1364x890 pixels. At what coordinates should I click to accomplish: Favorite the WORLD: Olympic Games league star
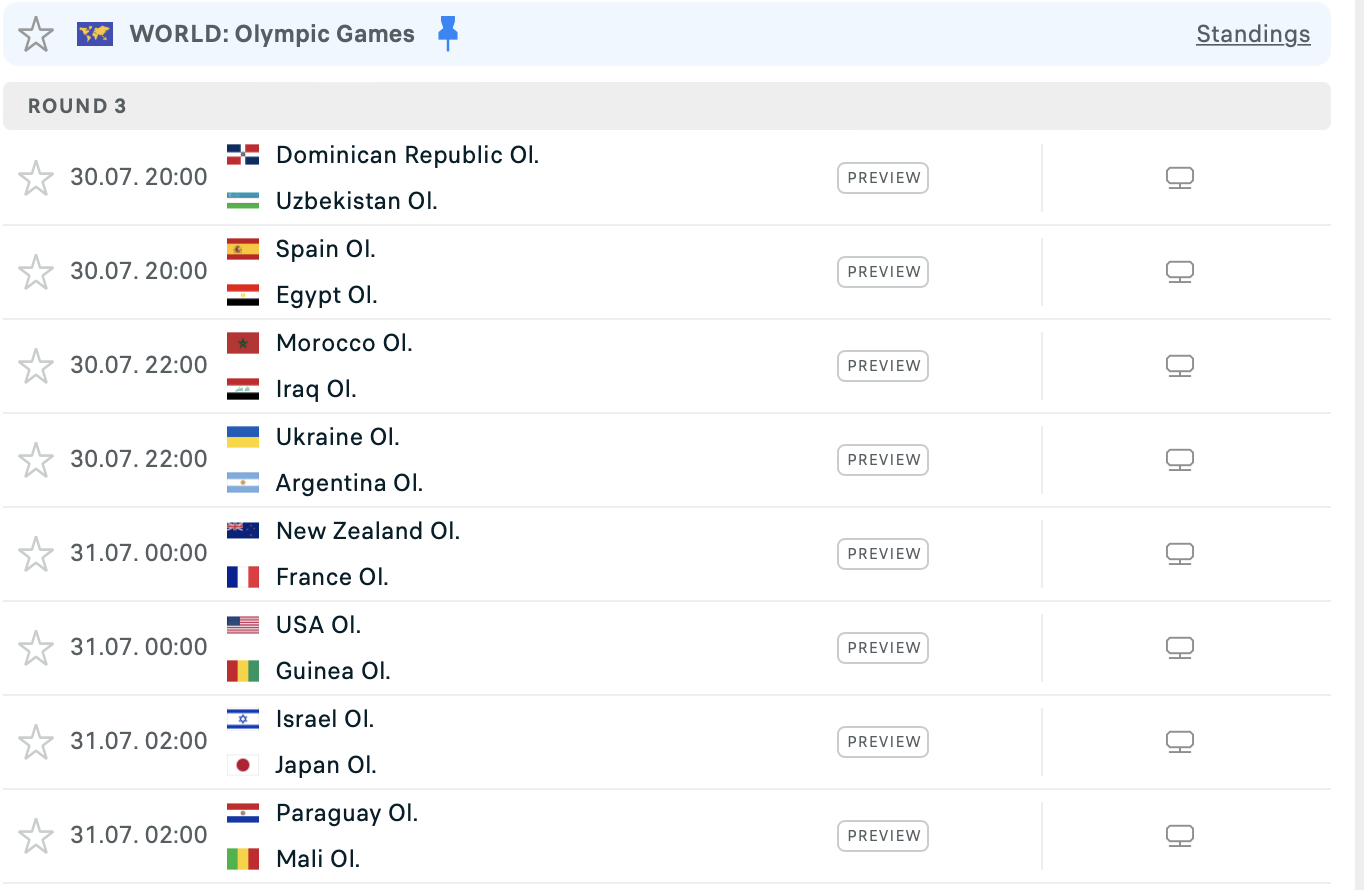click(37, 34)
